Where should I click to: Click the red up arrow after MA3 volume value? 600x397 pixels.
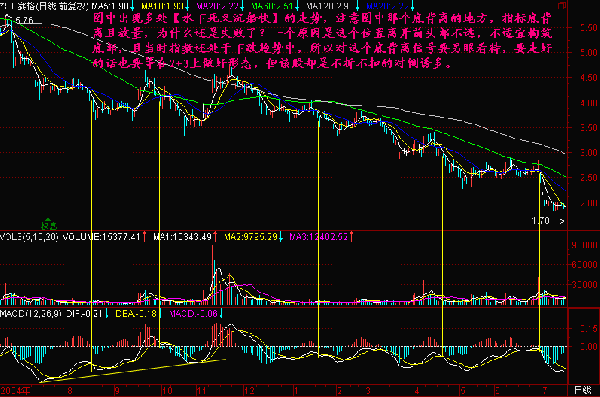coord(351,237)
